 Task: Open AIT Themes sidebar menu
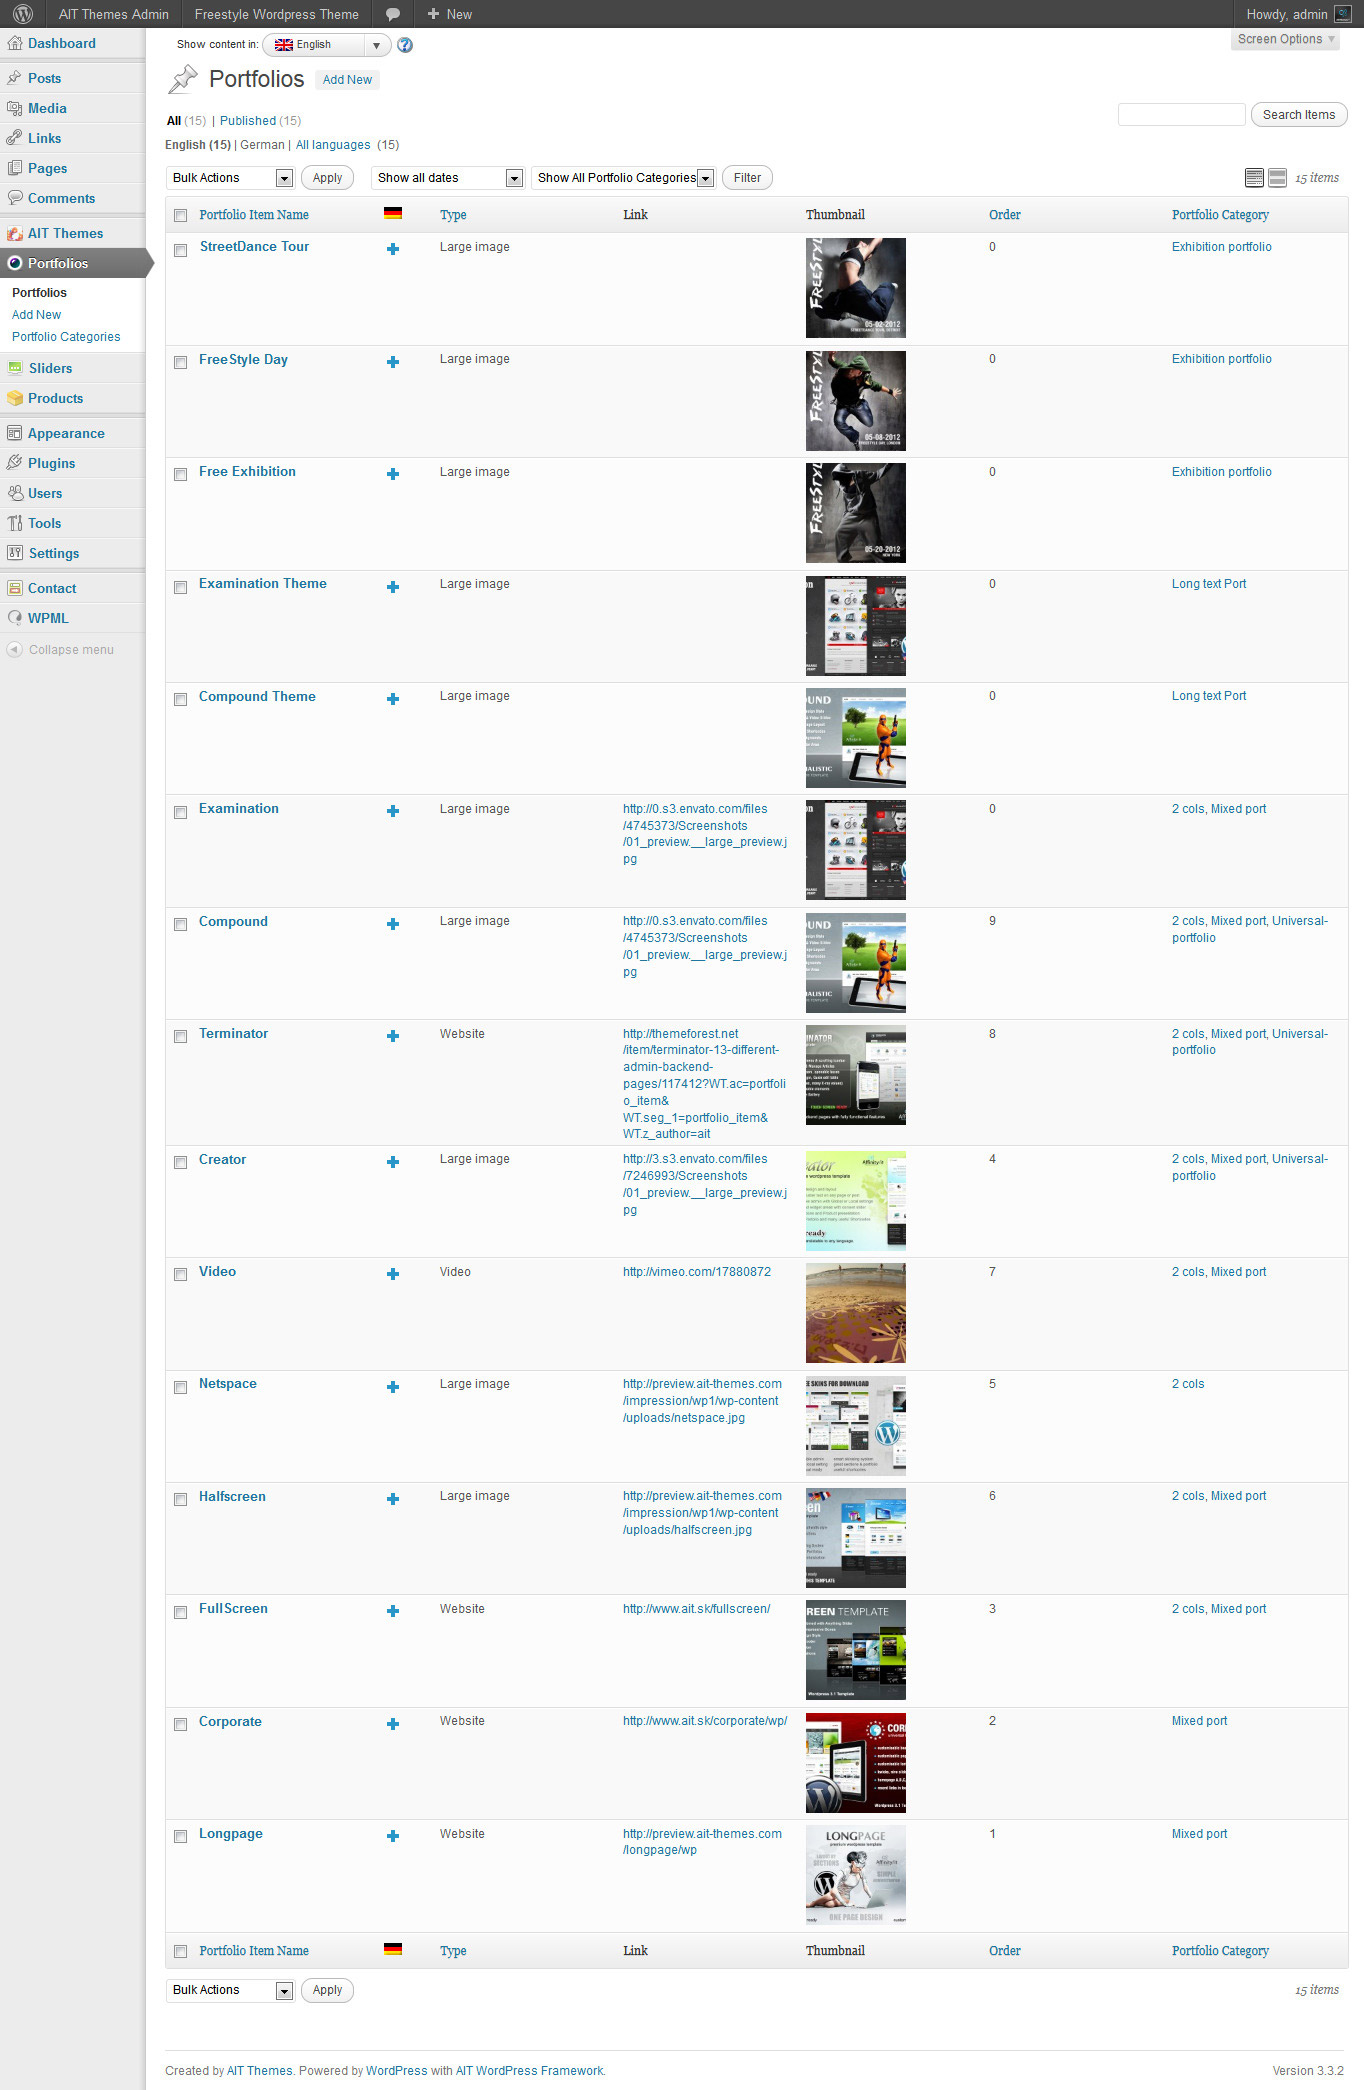tap(65, 233)
